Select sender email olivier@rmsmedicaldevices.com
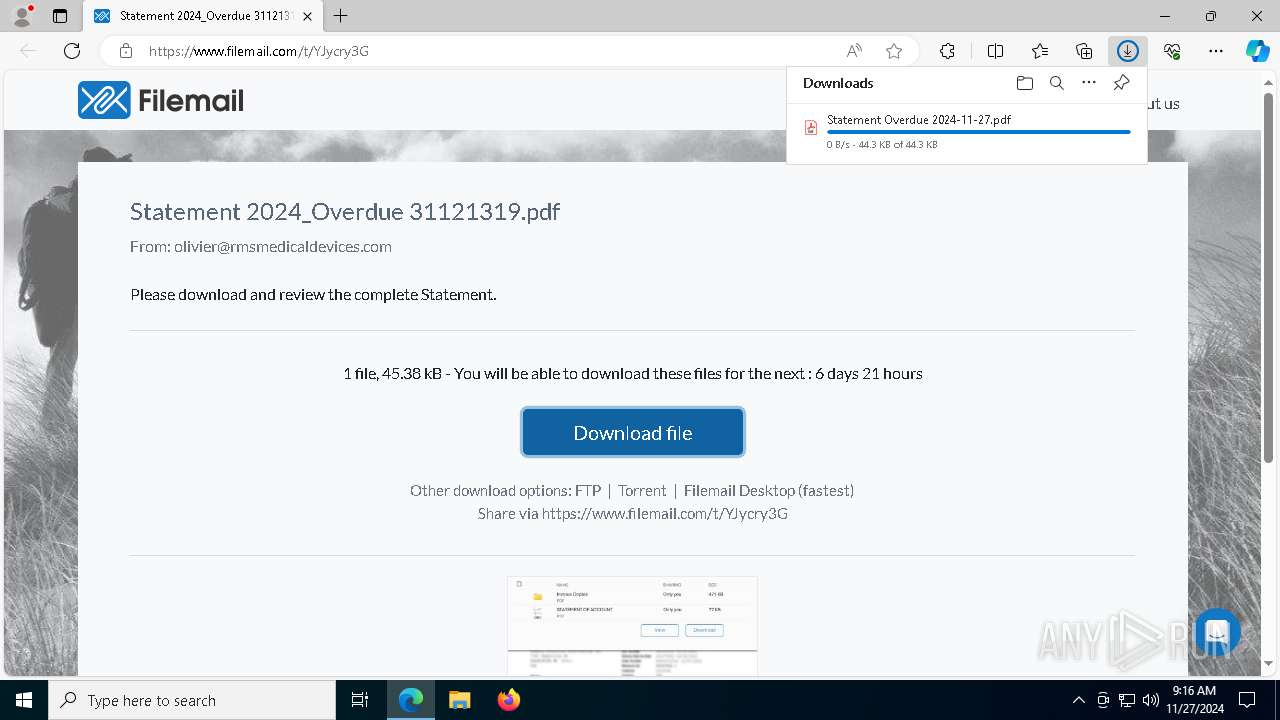 pyautogui.click(x=283, y=246)
